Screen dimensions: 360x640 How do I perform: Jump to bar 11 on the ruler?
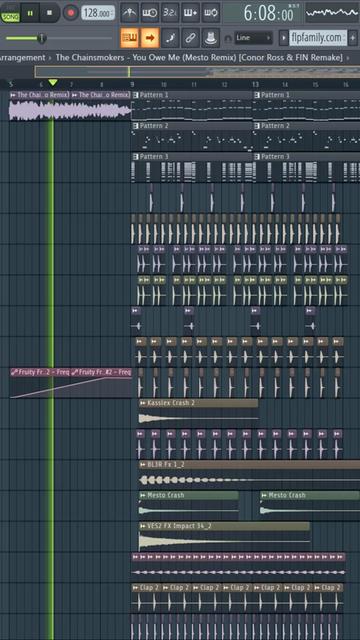pyautogui.click(x=194, y=84)
